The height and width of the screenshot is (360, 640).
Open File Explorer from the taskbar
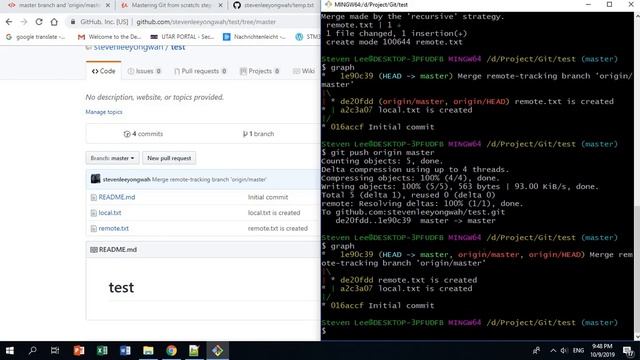[x=148, y=350]
